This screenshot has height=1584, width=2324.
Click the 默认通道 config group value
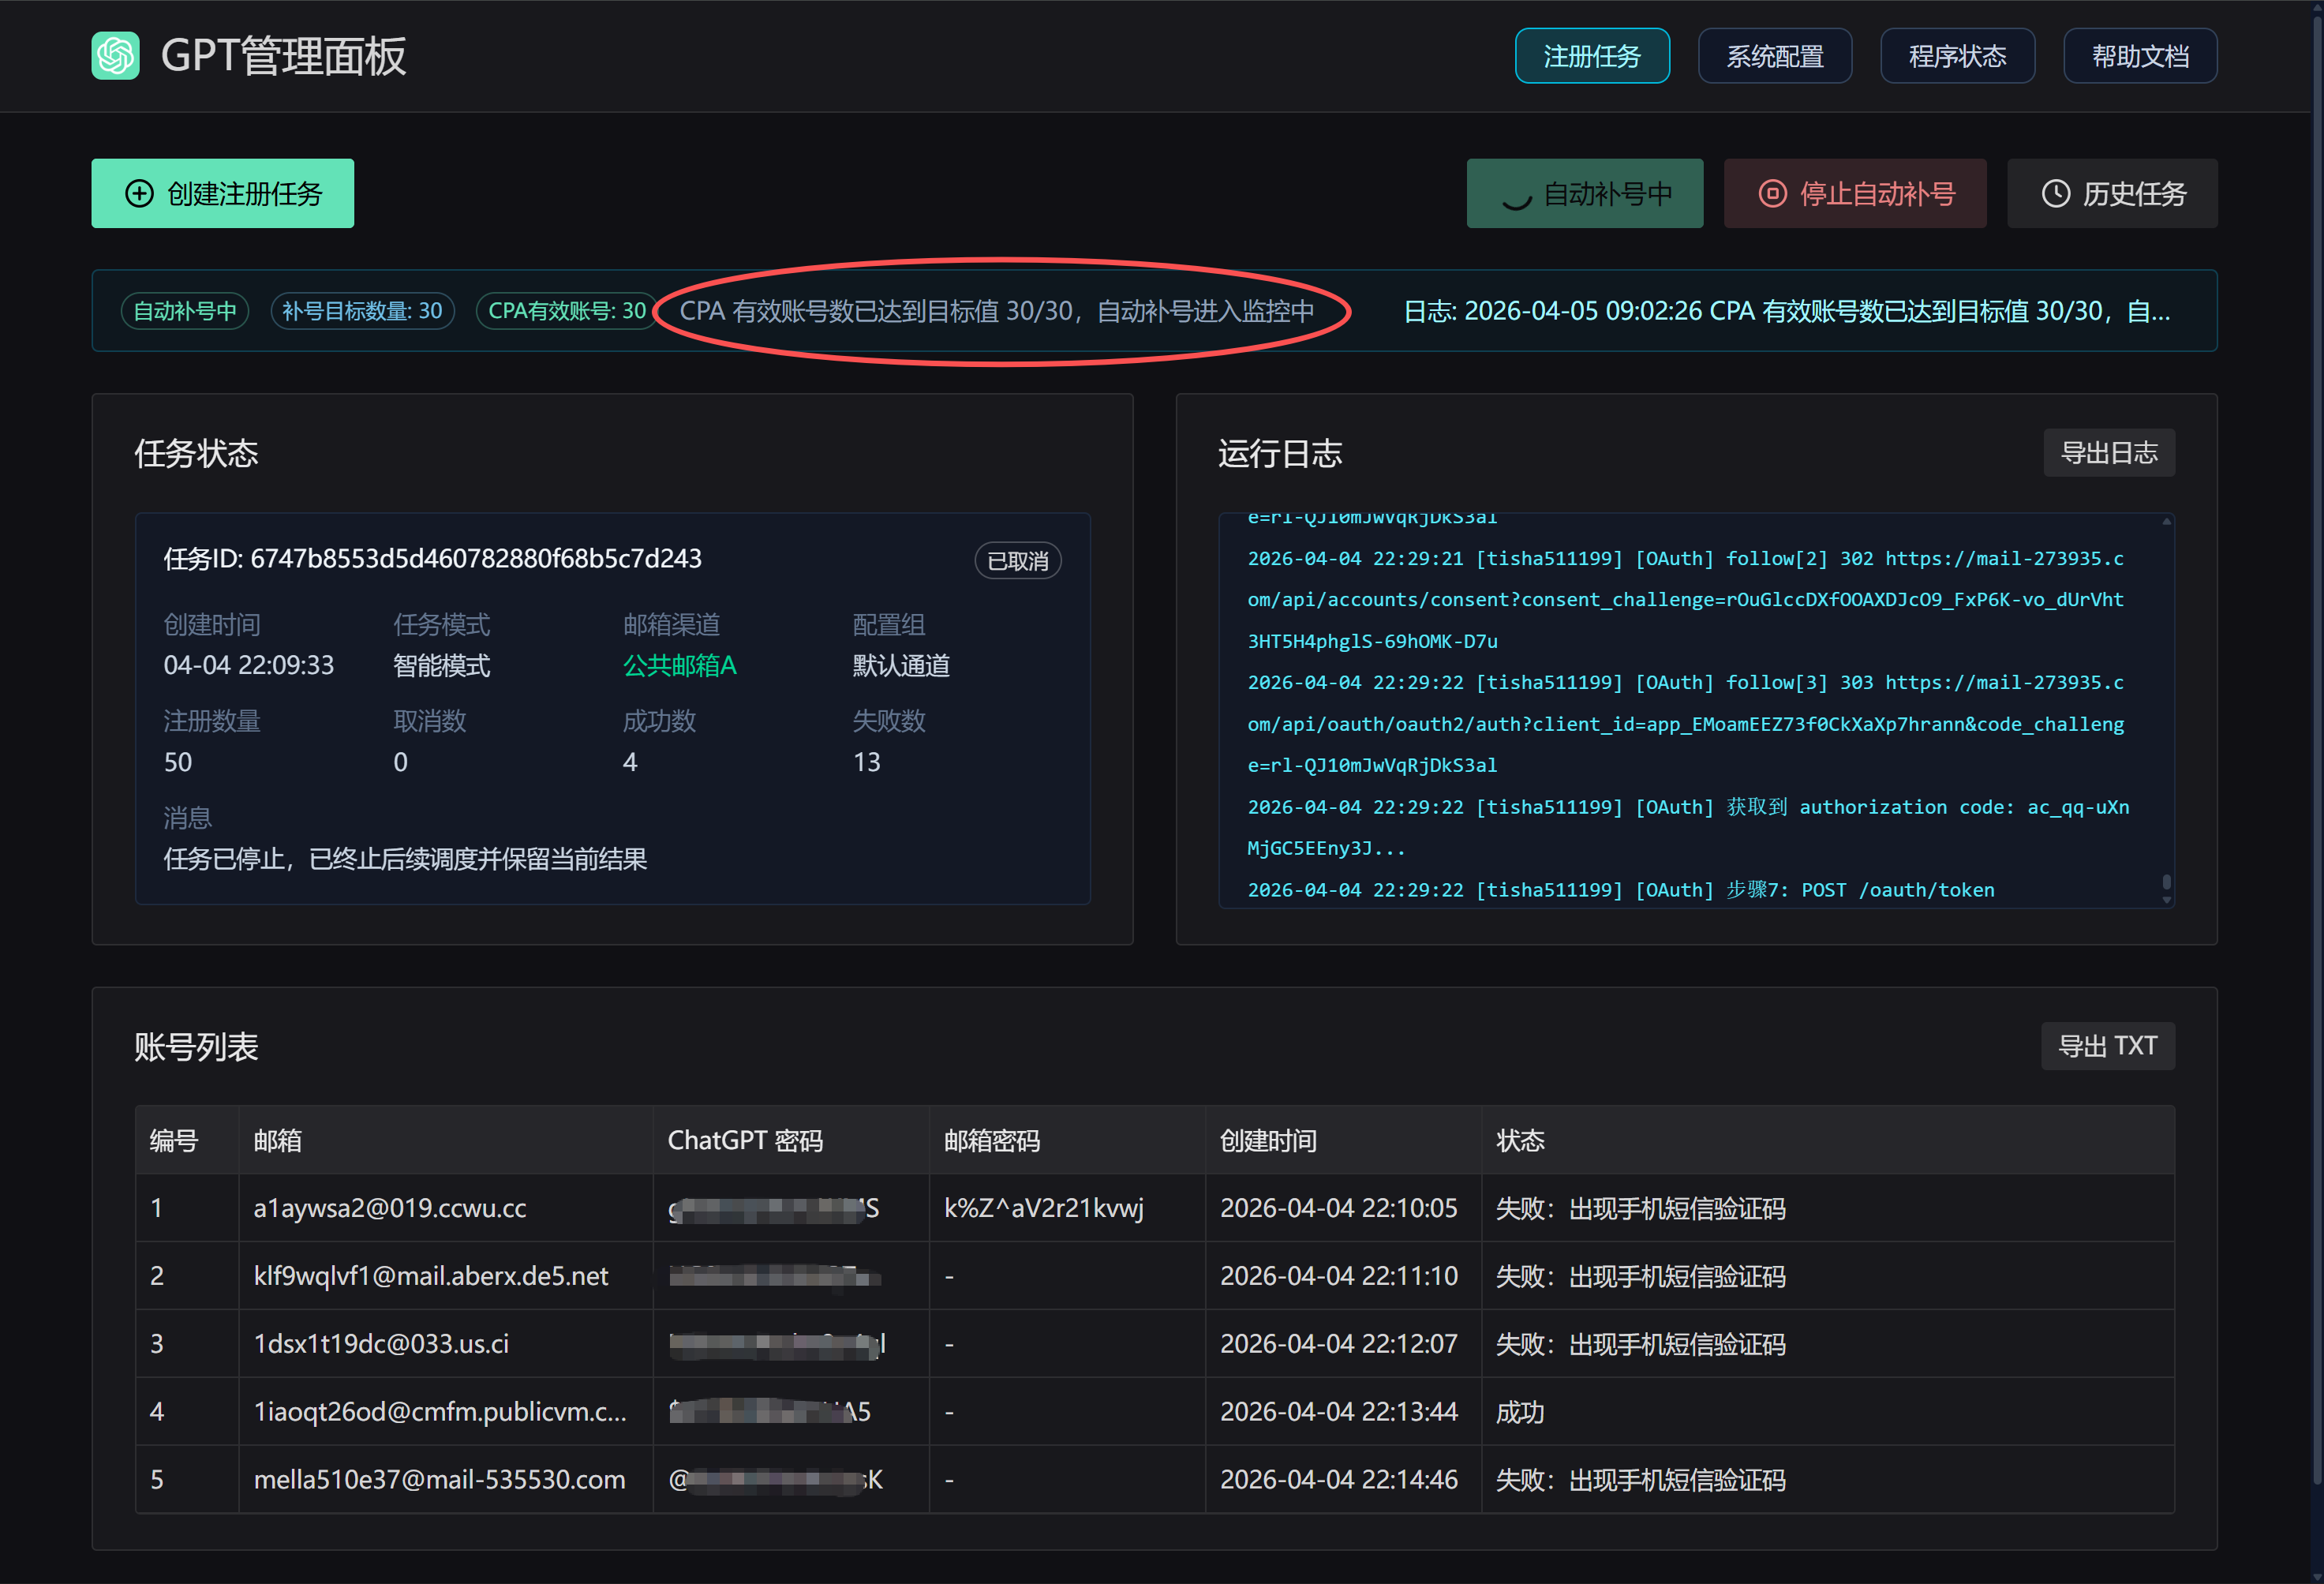click(x=901, y=666)
